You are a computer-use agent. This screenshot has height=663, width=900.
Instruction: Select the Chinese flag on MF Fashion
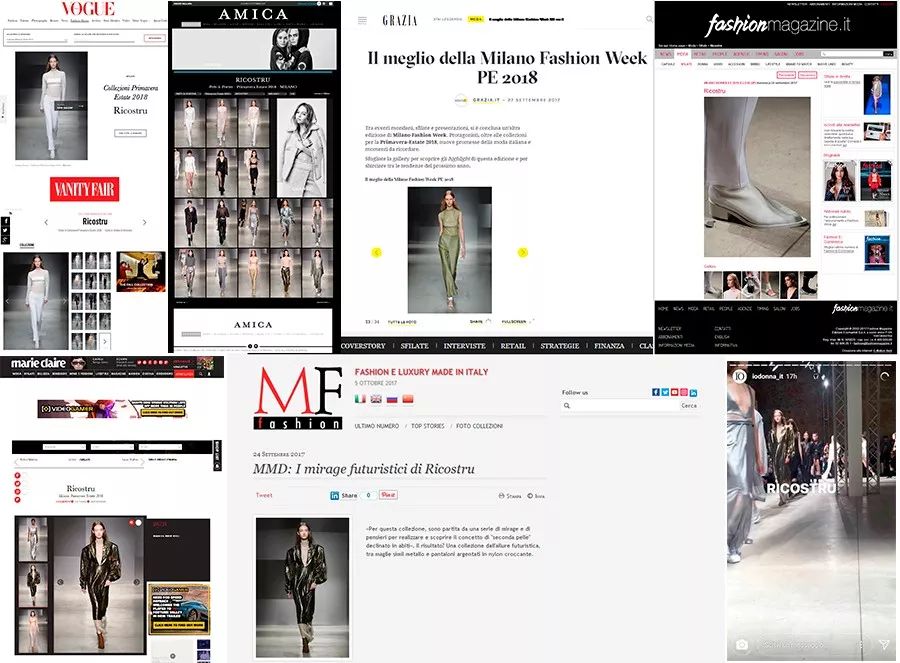pyautogui.click(x=408, y=399)
